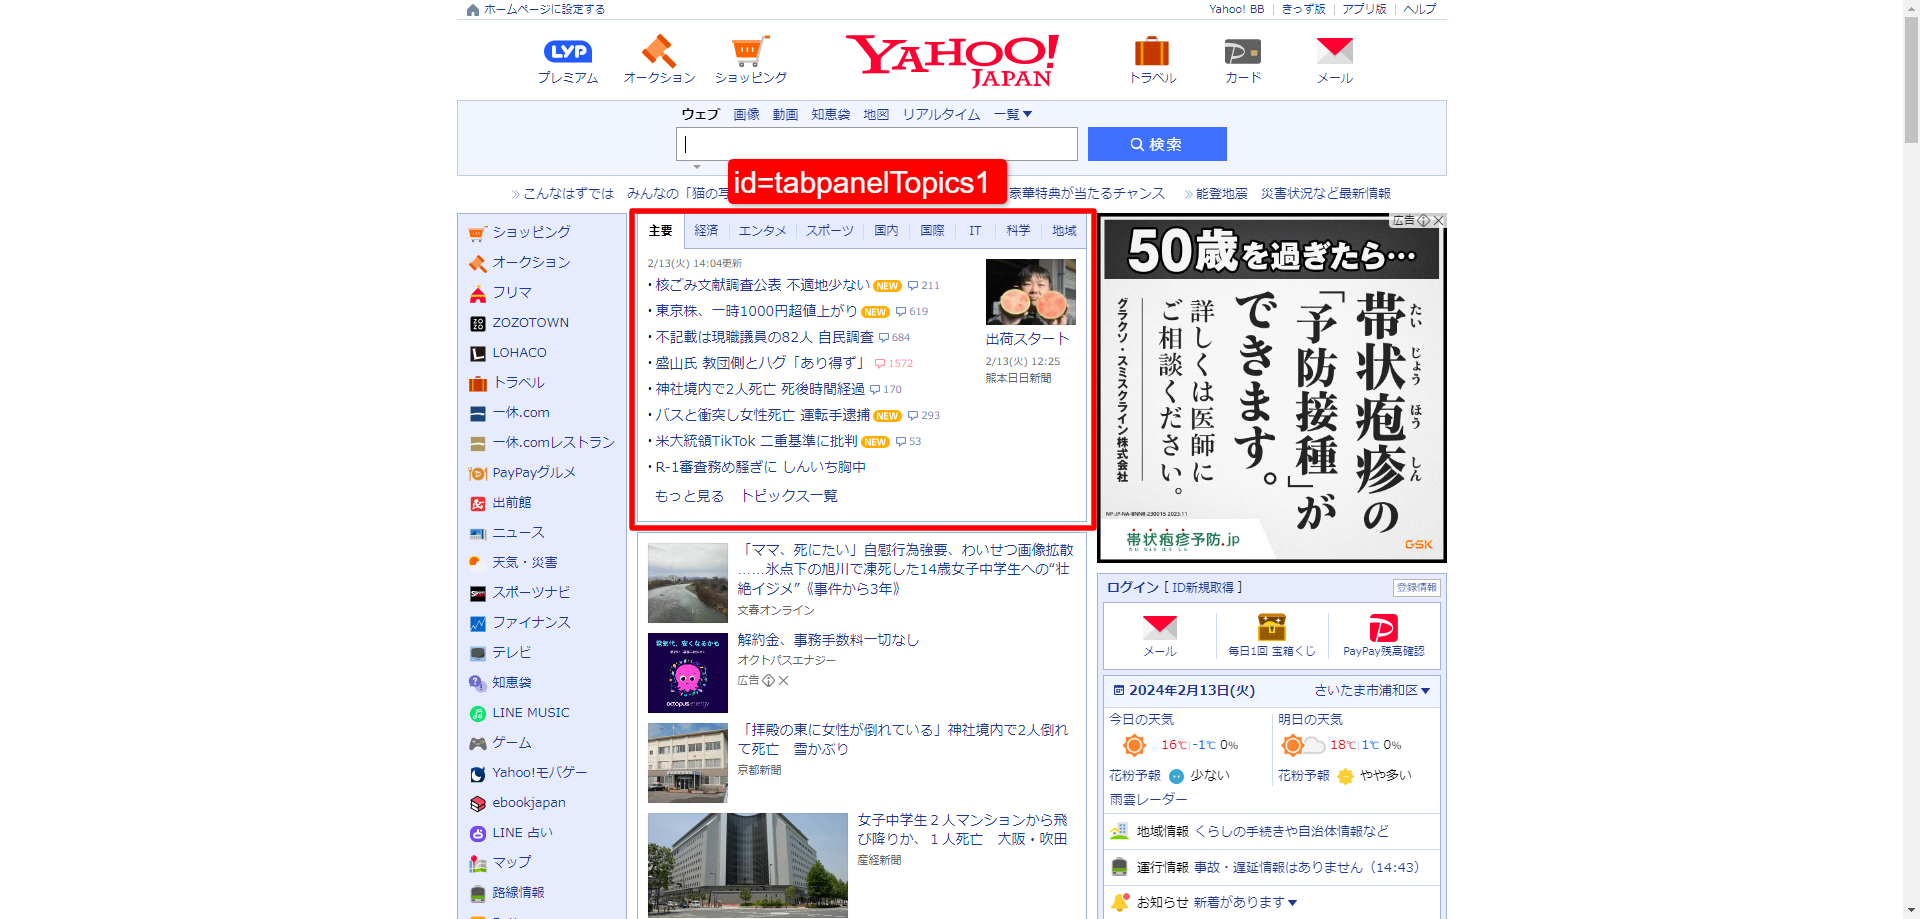Expand the search suggestion arrow below search box
Screen dimensions: 1920x919
[x=697, y=167]
